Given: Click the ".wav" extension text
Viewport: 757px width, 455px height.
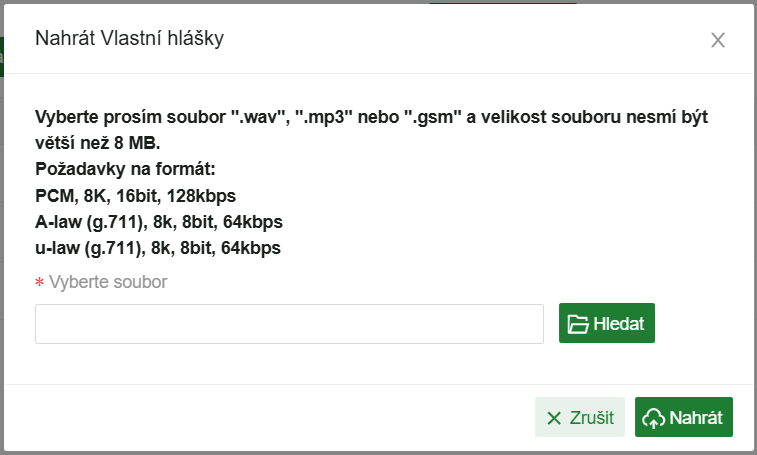Looking at the screenshot, I should click(258, 116).
